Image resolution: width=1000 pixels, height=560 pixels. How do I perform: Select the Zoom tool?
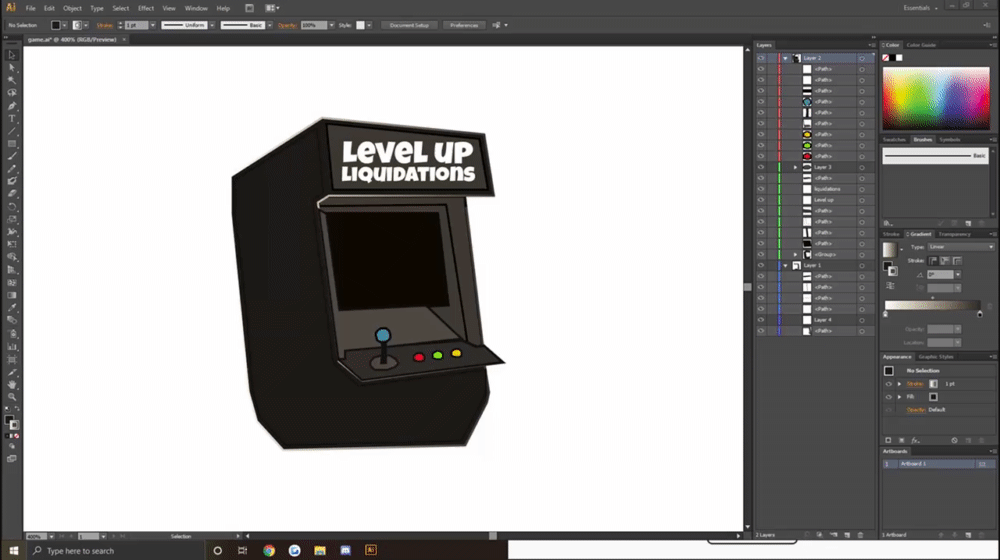(11, 397)
